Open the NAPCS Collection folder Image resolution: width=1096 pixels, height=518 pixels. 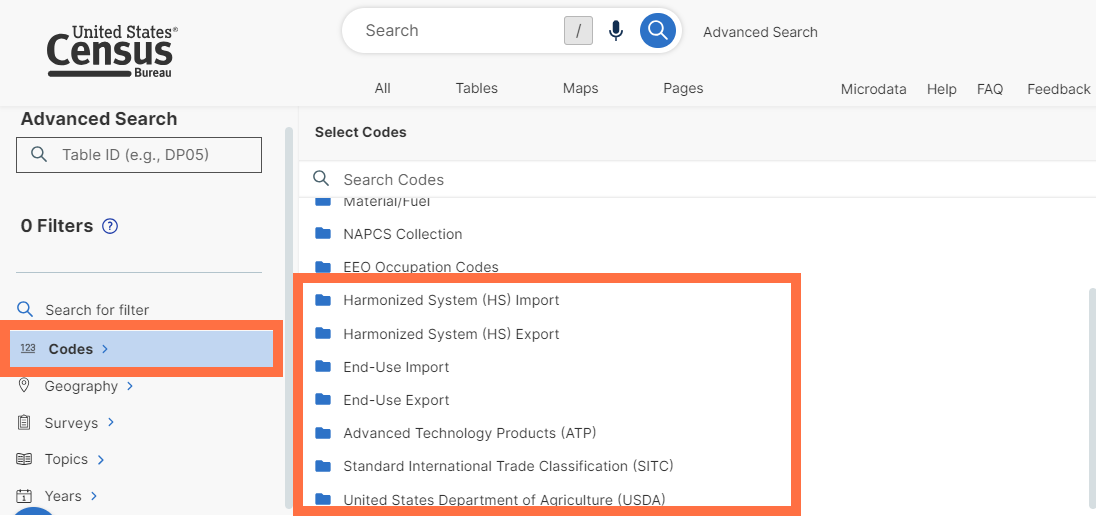[403, 234]
